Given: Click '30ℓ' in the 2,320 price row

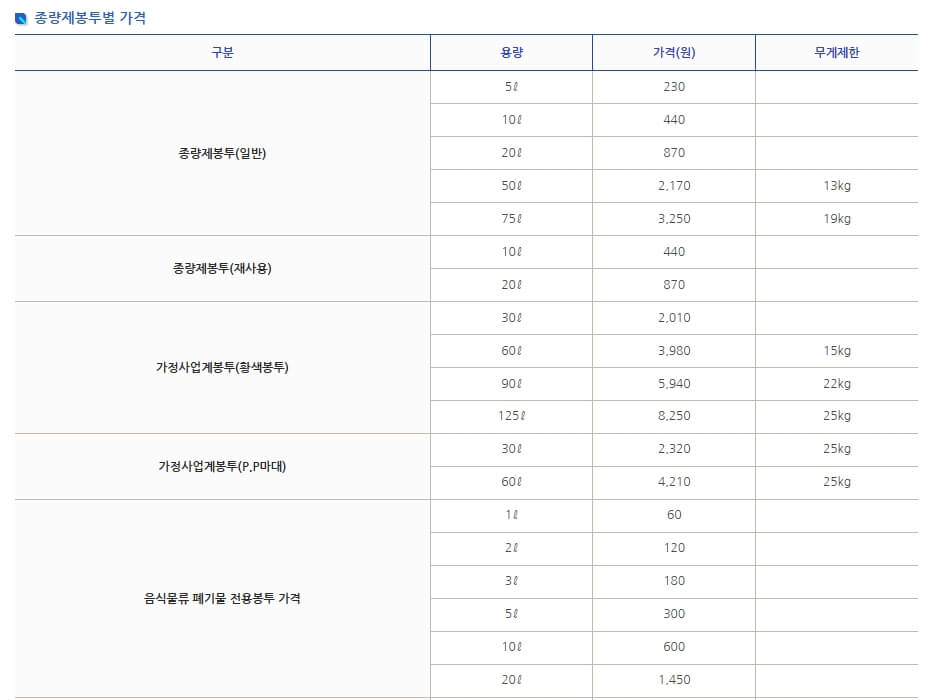Looking at the screenshot, I should pyautogui.click(x=511, y=448).
